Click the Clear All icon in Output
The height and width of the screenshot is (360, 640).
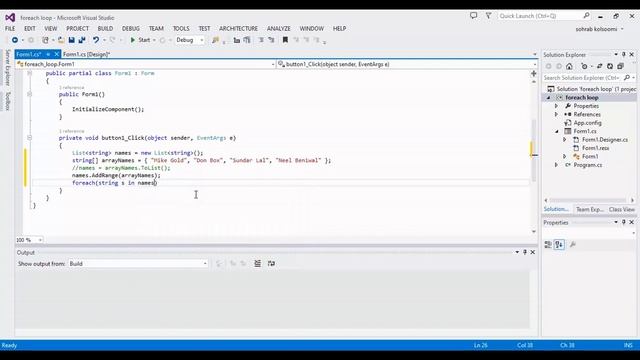(x=258, y=264)
